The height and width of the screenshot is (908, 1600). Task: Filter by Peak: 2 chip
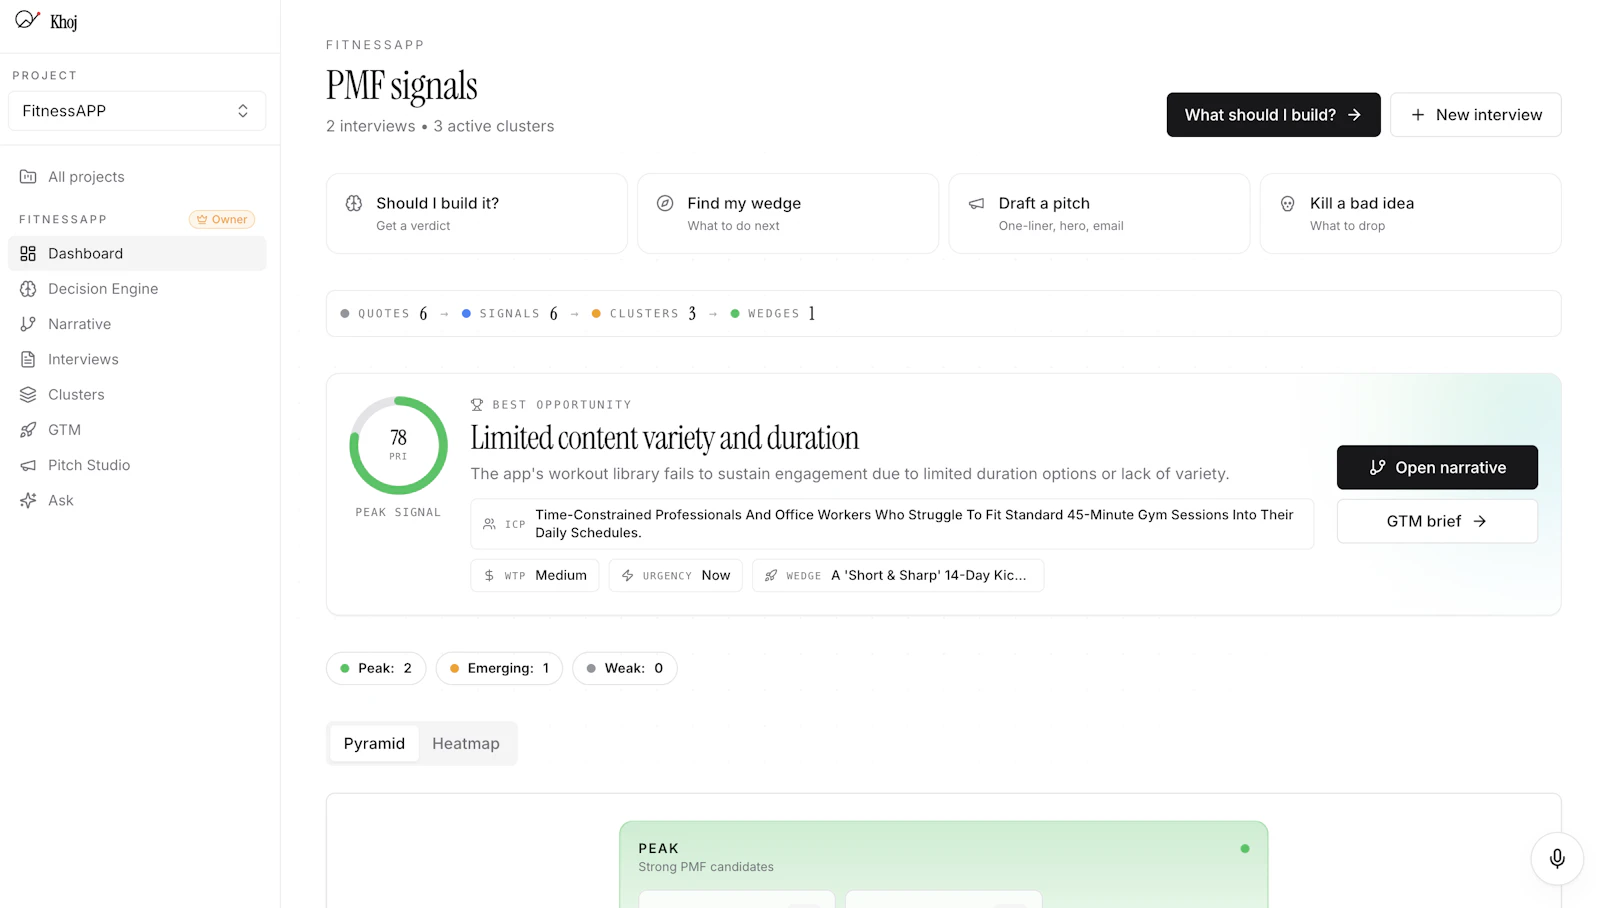pos(376,668)
